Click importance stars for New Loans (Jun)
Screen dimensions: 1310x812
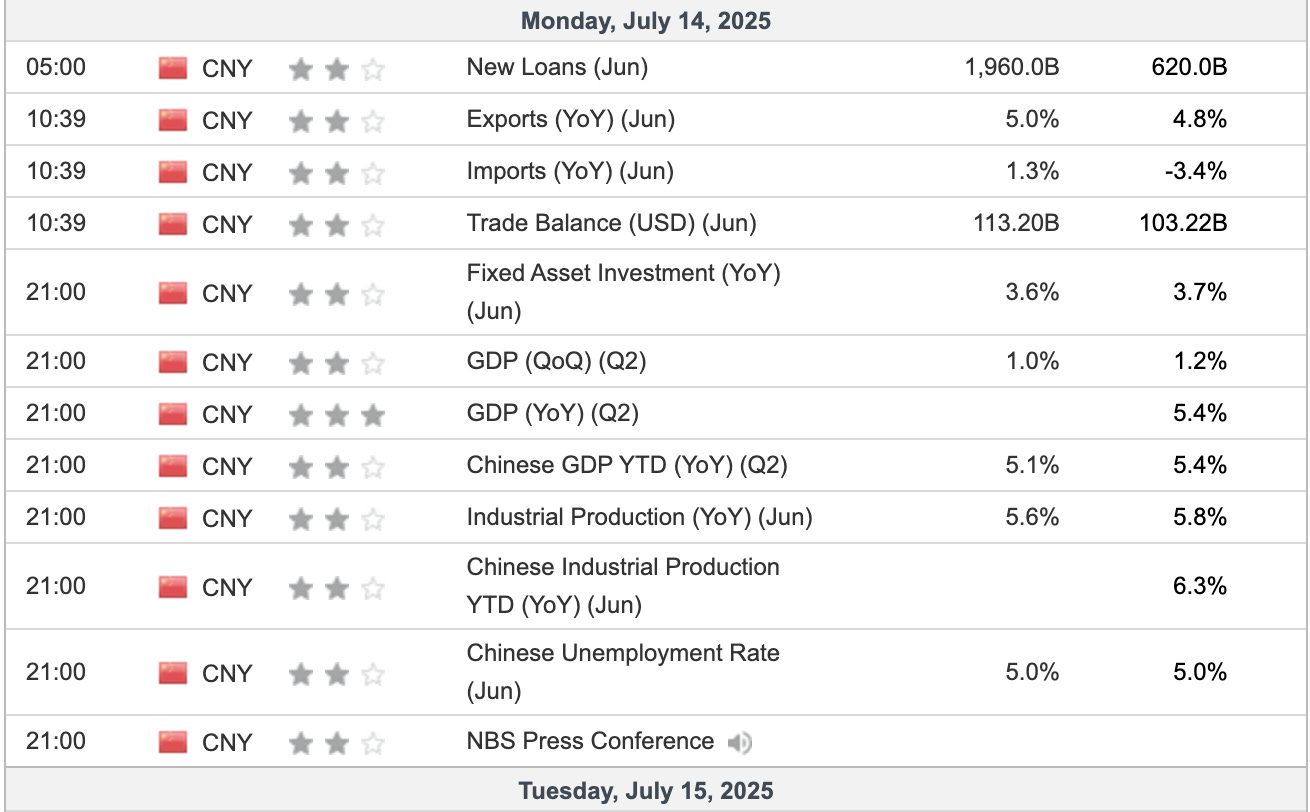tap(337, 69)
